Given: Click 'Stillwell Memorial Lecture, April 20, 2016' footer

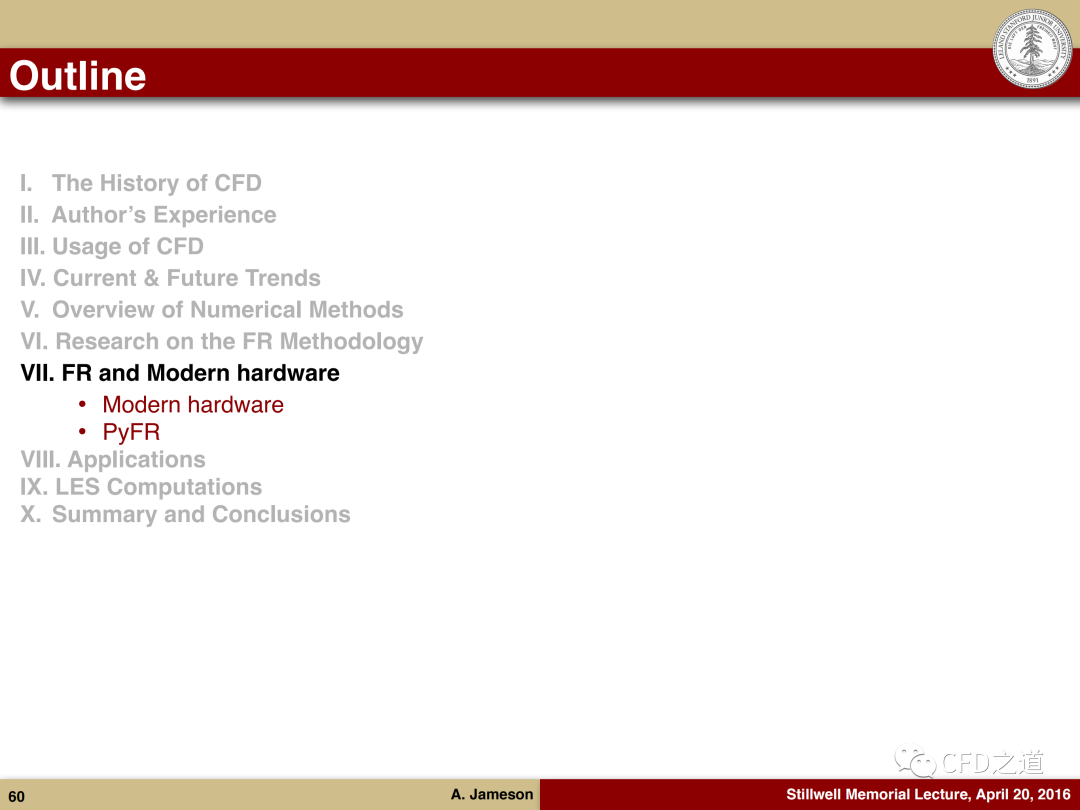Looking at the screenshot, I should [928, 794].
